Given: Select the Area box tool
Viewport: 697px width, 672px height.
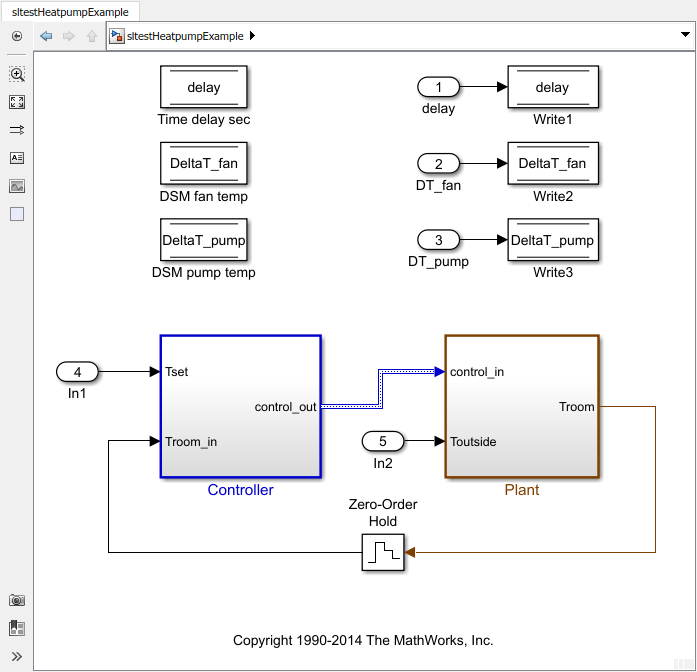Looking at the screenshot, I should click(x=17, y=214).
